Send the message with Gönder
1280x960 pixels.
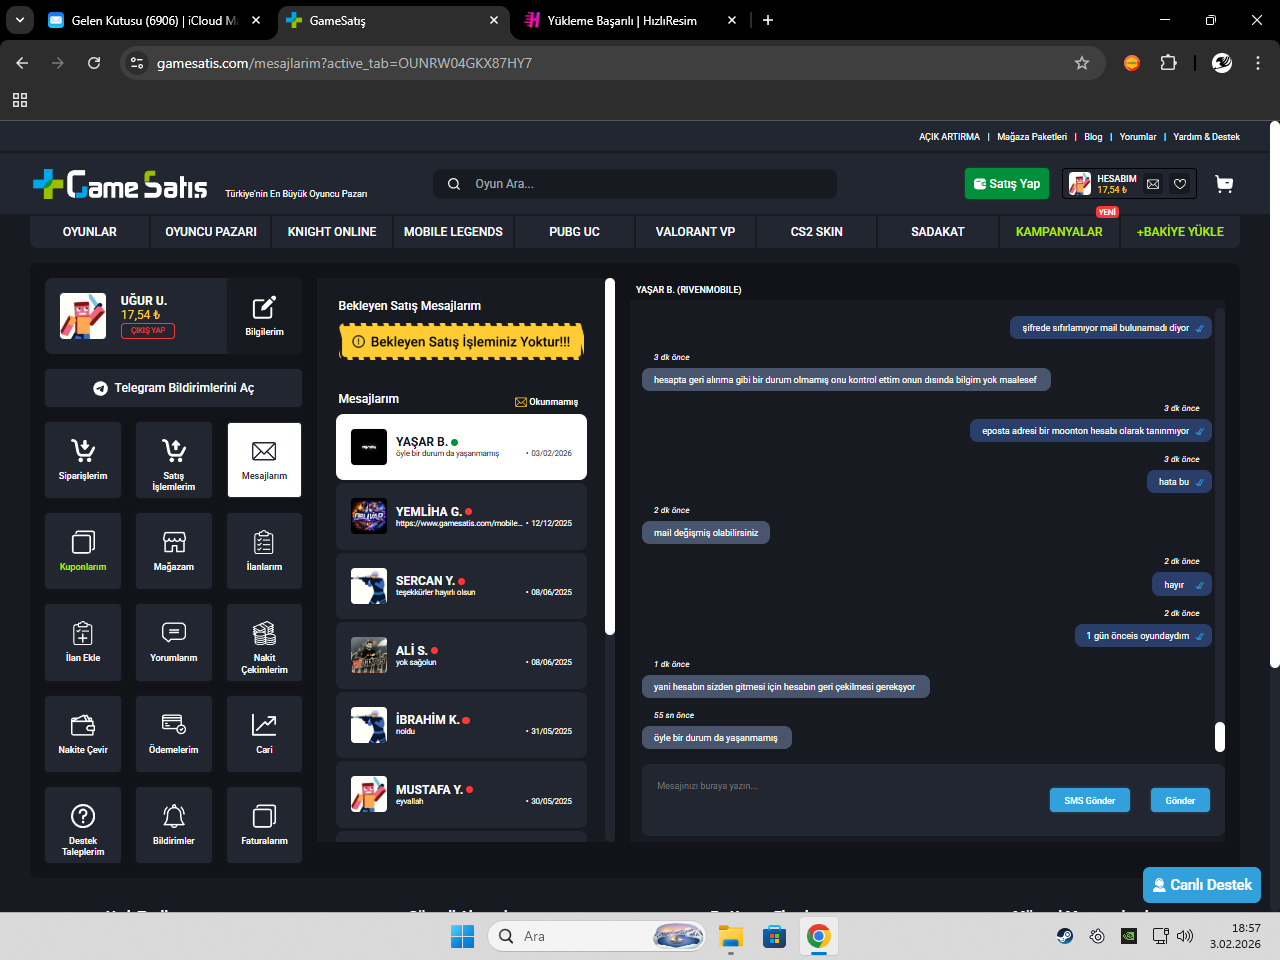coord(1180,800)
